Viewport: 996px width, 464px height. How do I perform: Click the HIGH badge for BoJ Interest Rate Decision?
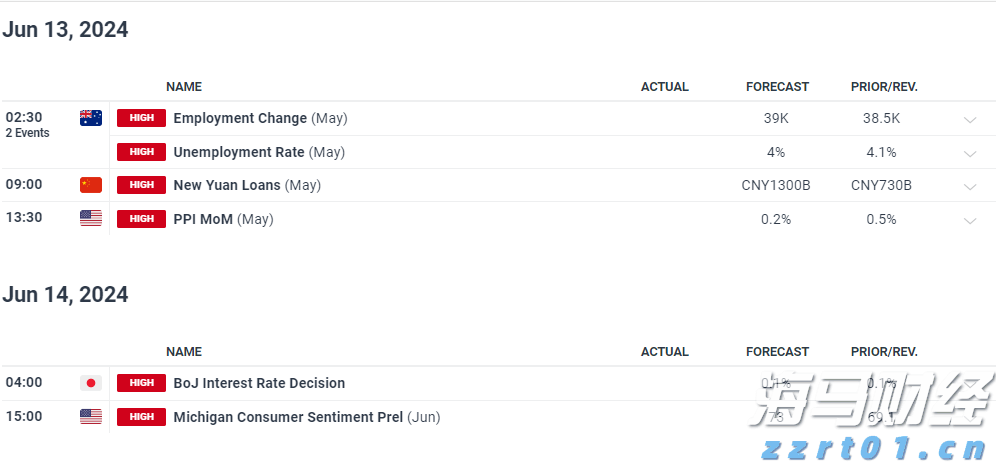pyautogui.click(x=141, y=383)
